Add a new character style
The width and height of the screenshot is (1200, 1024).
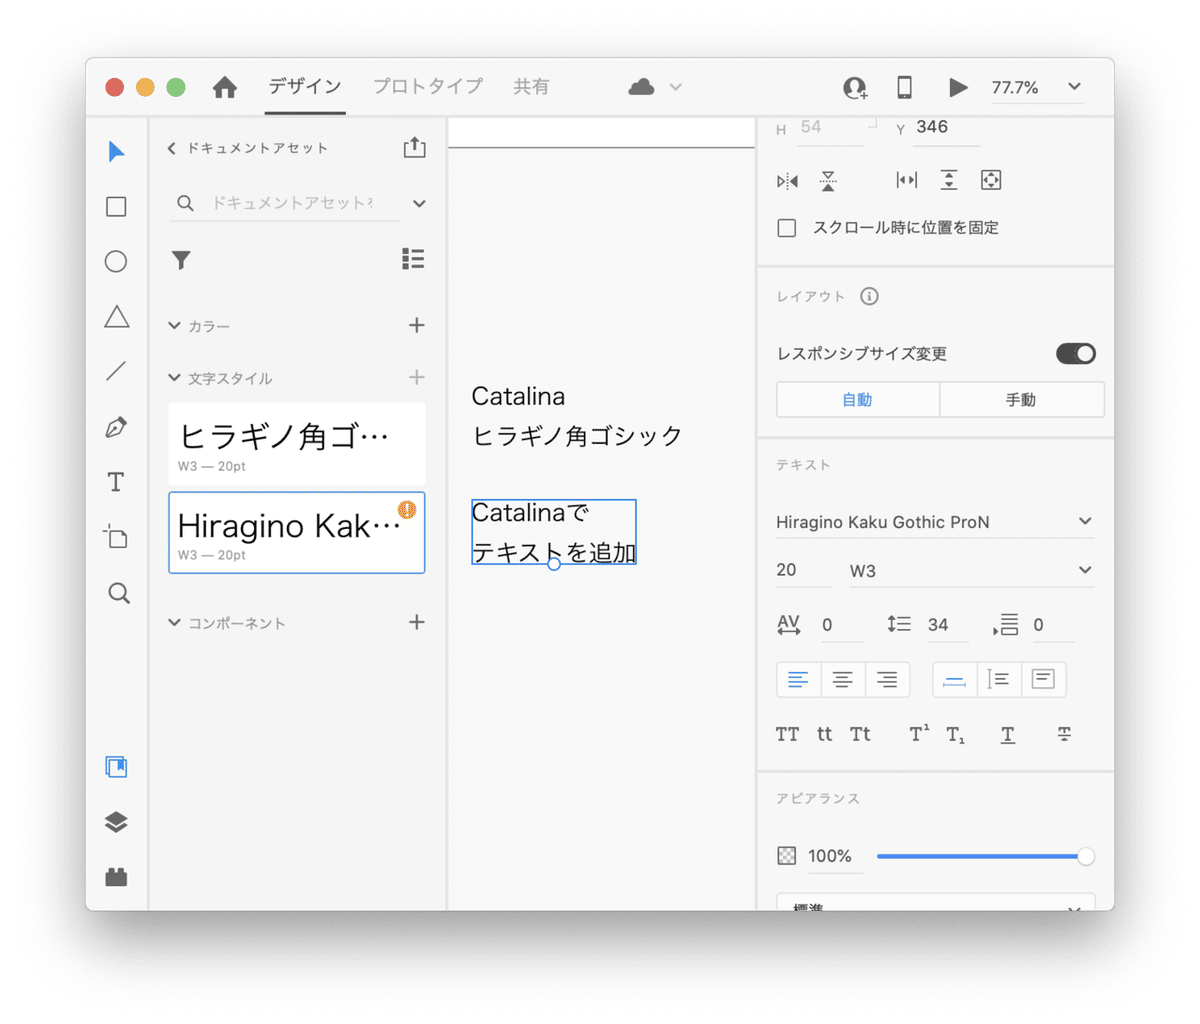(417, 378)
